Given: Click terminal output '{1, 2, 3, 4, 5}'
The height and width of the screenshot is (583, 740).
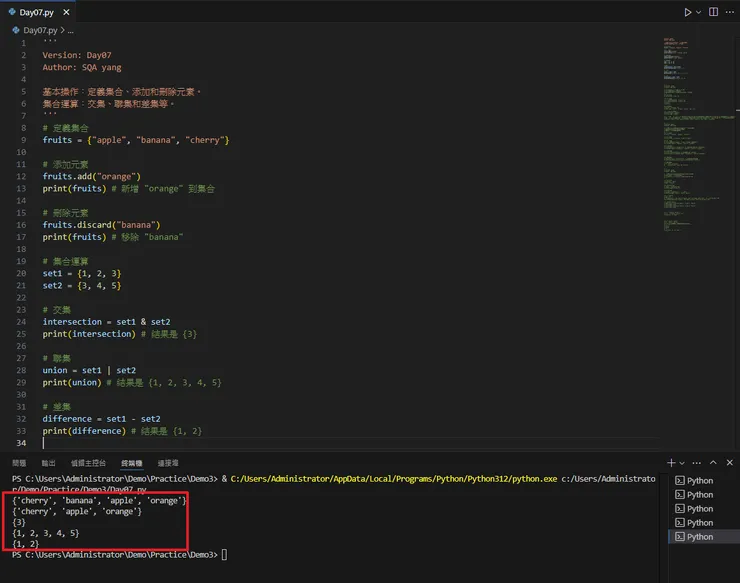Looking at the screenshot, I should (46, 533).
